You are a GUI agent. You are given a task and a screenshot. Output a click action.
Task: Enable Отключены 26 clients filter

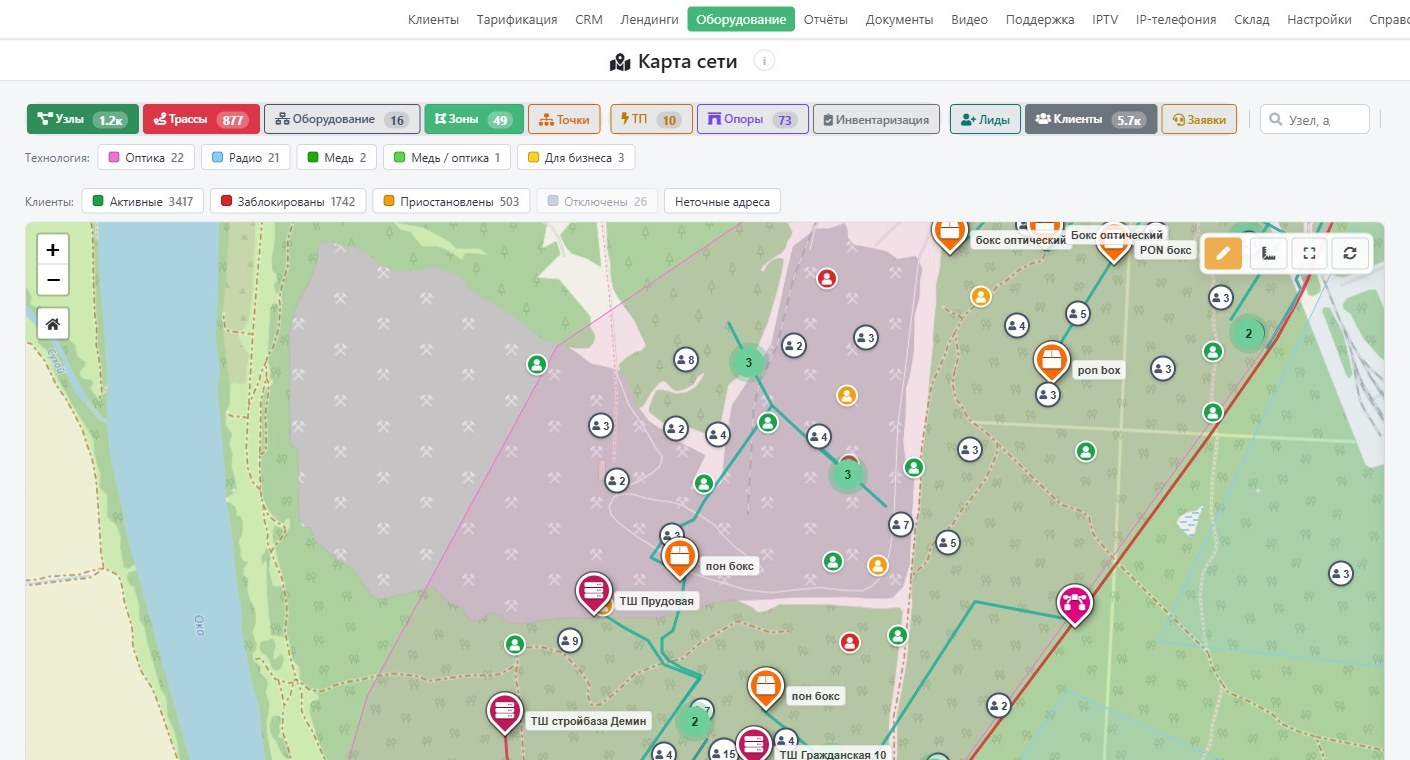click(x=597, y=201)
